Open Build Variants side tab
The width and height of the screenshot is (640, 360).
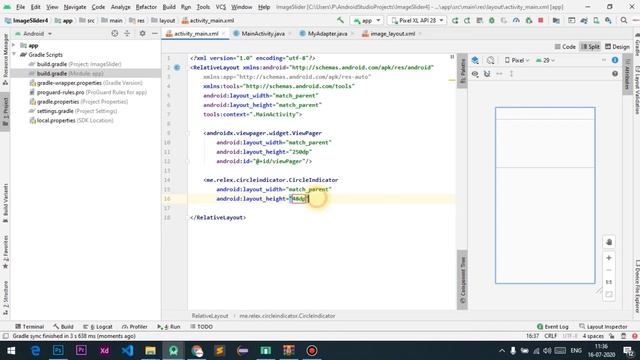tap(5, 203)
